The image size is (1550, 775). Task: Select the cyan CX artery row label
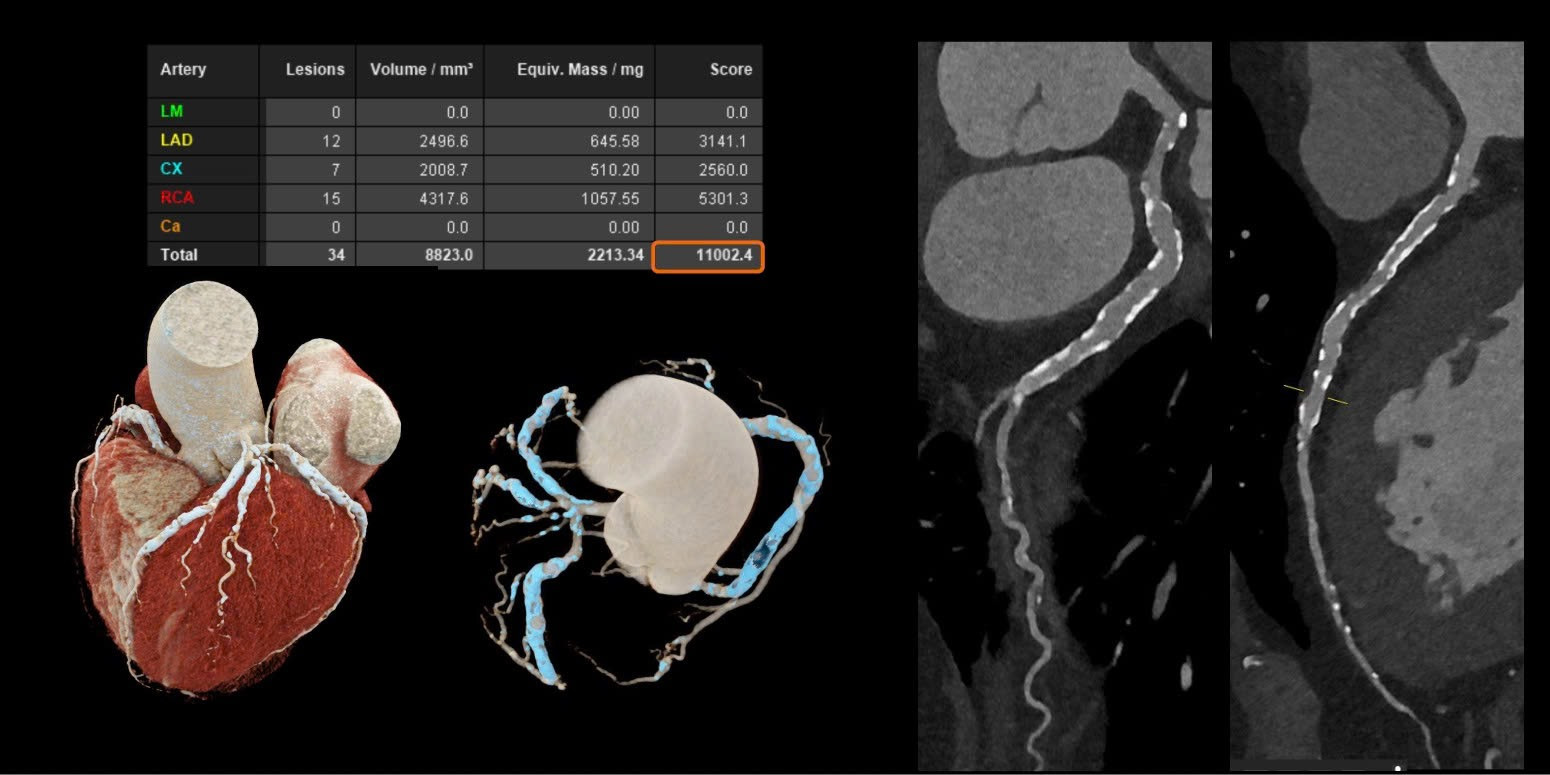(x=171, y=170)
